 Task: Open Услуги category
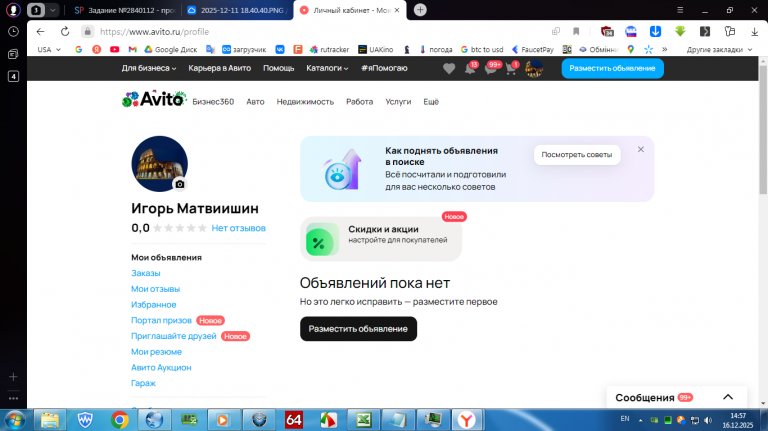(x=398, y=102)
